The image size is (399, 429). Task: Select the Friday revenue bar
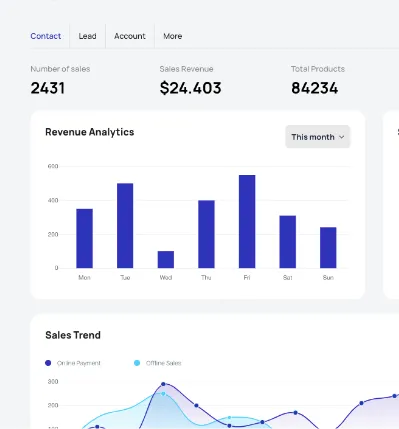click(x=247, y=221)
